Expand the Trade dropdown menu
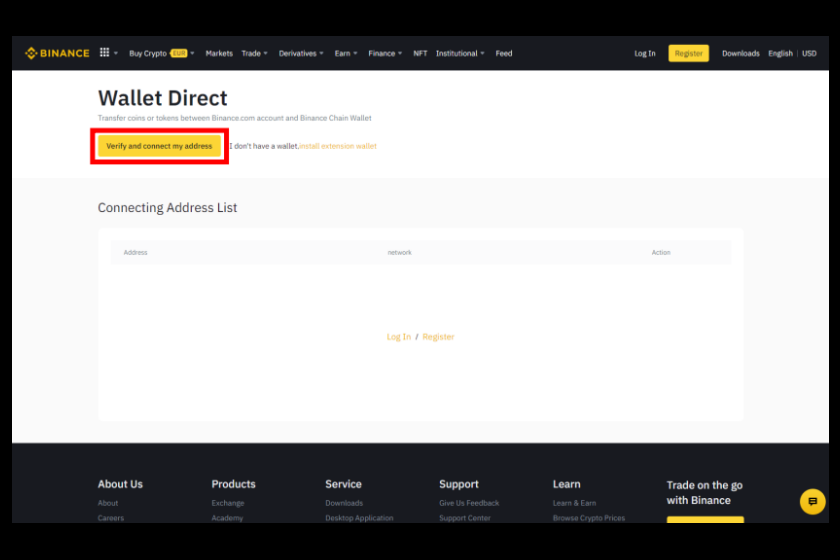This screenshot has height=560, width=840. click(x=254, y=53)
